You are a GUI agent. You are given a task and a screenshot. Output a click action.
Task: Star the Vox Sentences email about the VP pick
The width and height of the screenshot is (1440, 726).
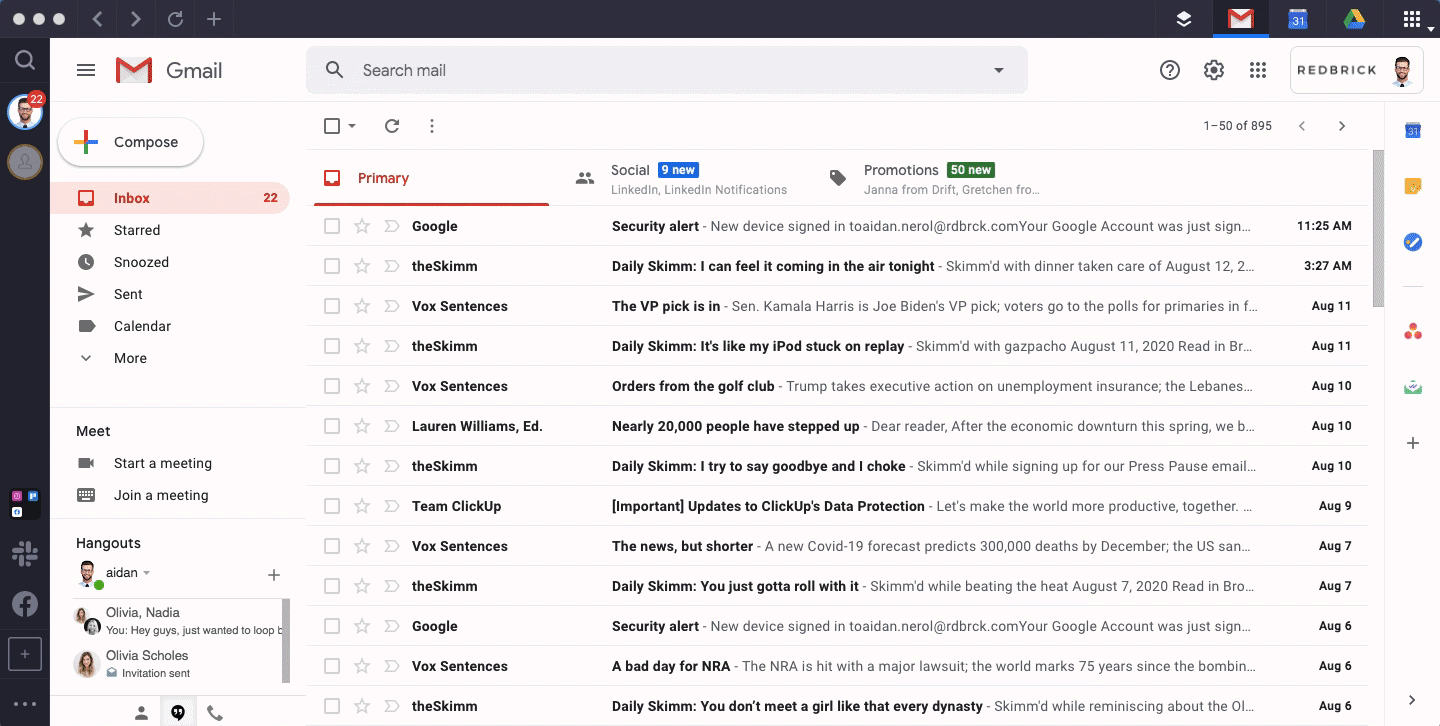pos(361,306)
